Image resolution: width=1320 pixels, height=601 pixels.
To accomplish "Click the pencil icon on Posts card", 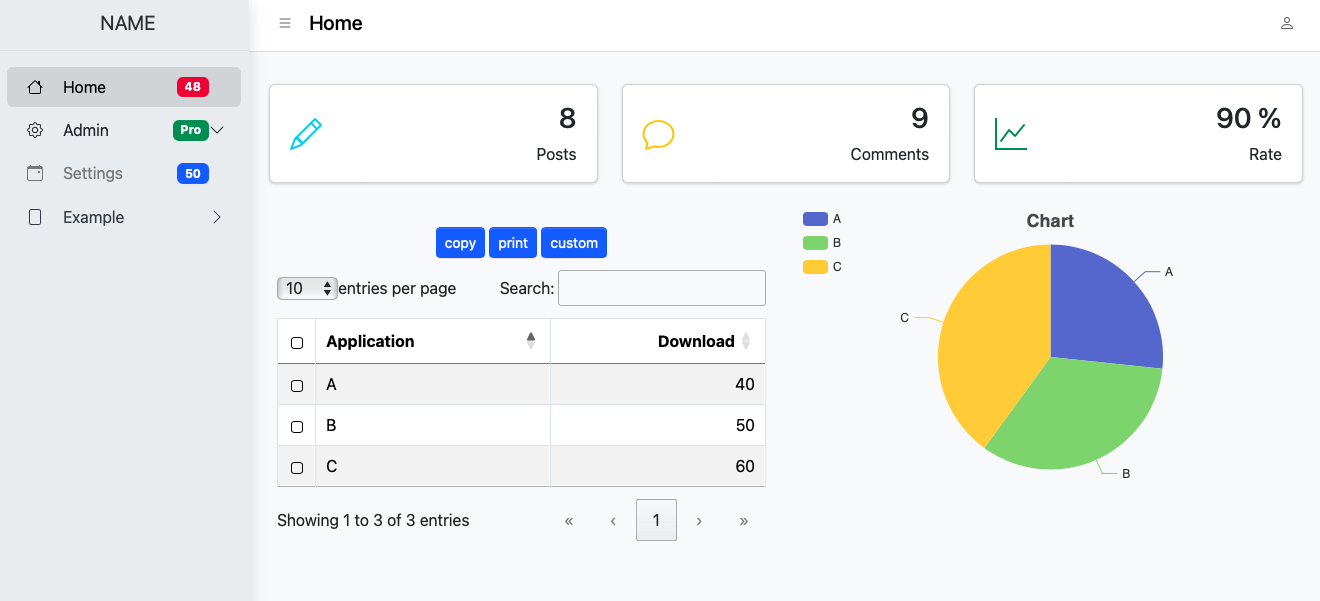I will tap(306, 134).
